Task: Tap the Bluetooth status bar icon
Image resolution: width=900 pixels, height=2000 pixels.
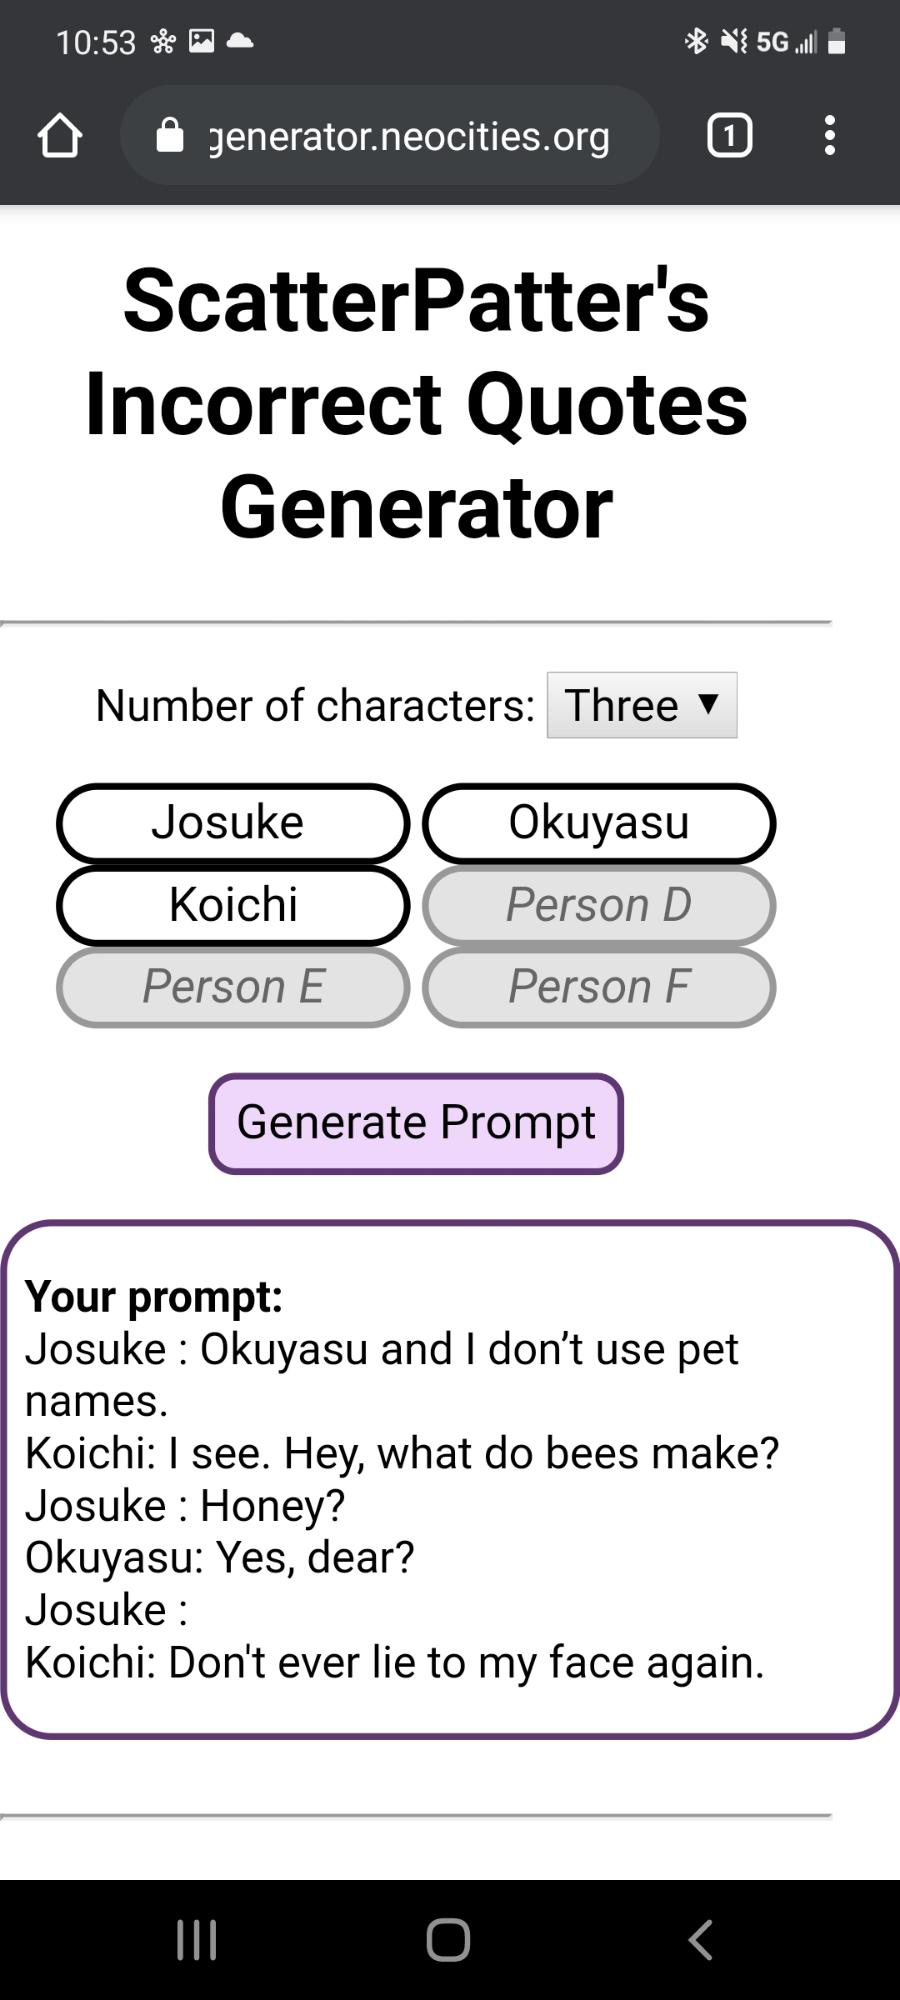Action: [x=696, y=41]
